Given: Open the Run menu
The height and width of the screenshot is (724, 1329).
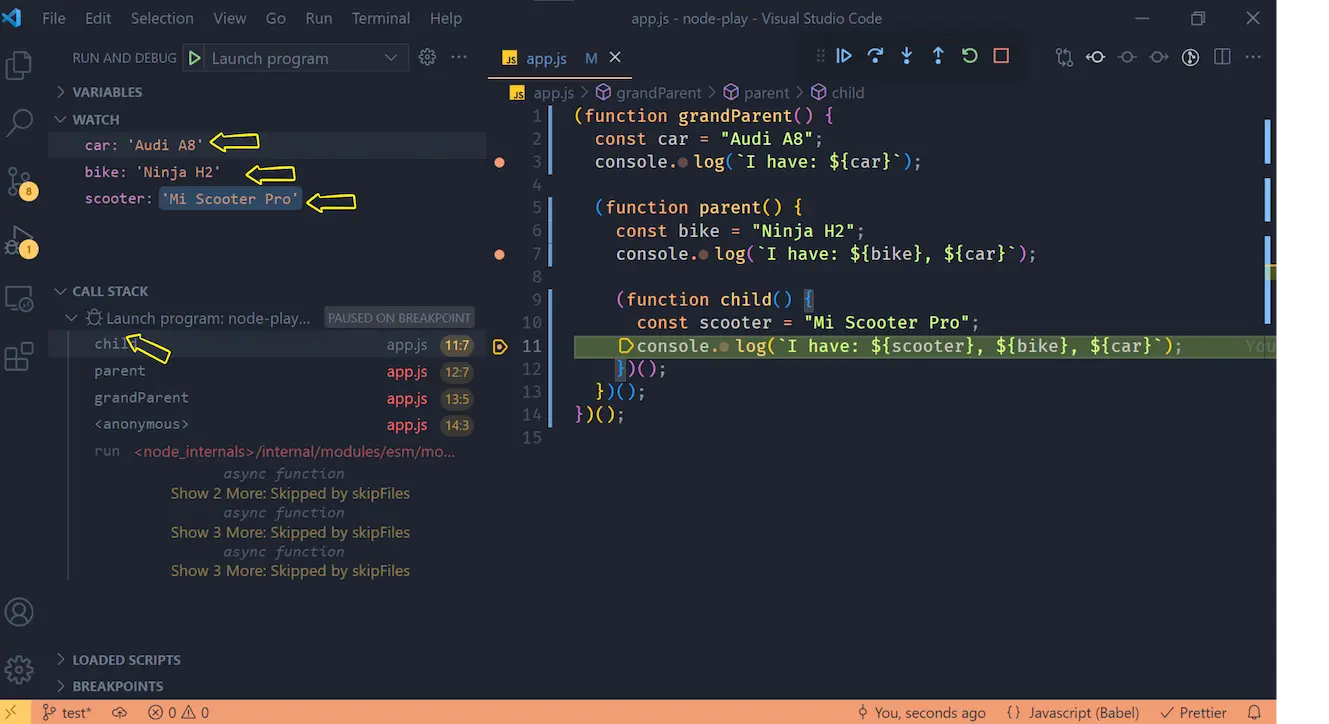Looking at the screenshot, I should coord(319,18).
